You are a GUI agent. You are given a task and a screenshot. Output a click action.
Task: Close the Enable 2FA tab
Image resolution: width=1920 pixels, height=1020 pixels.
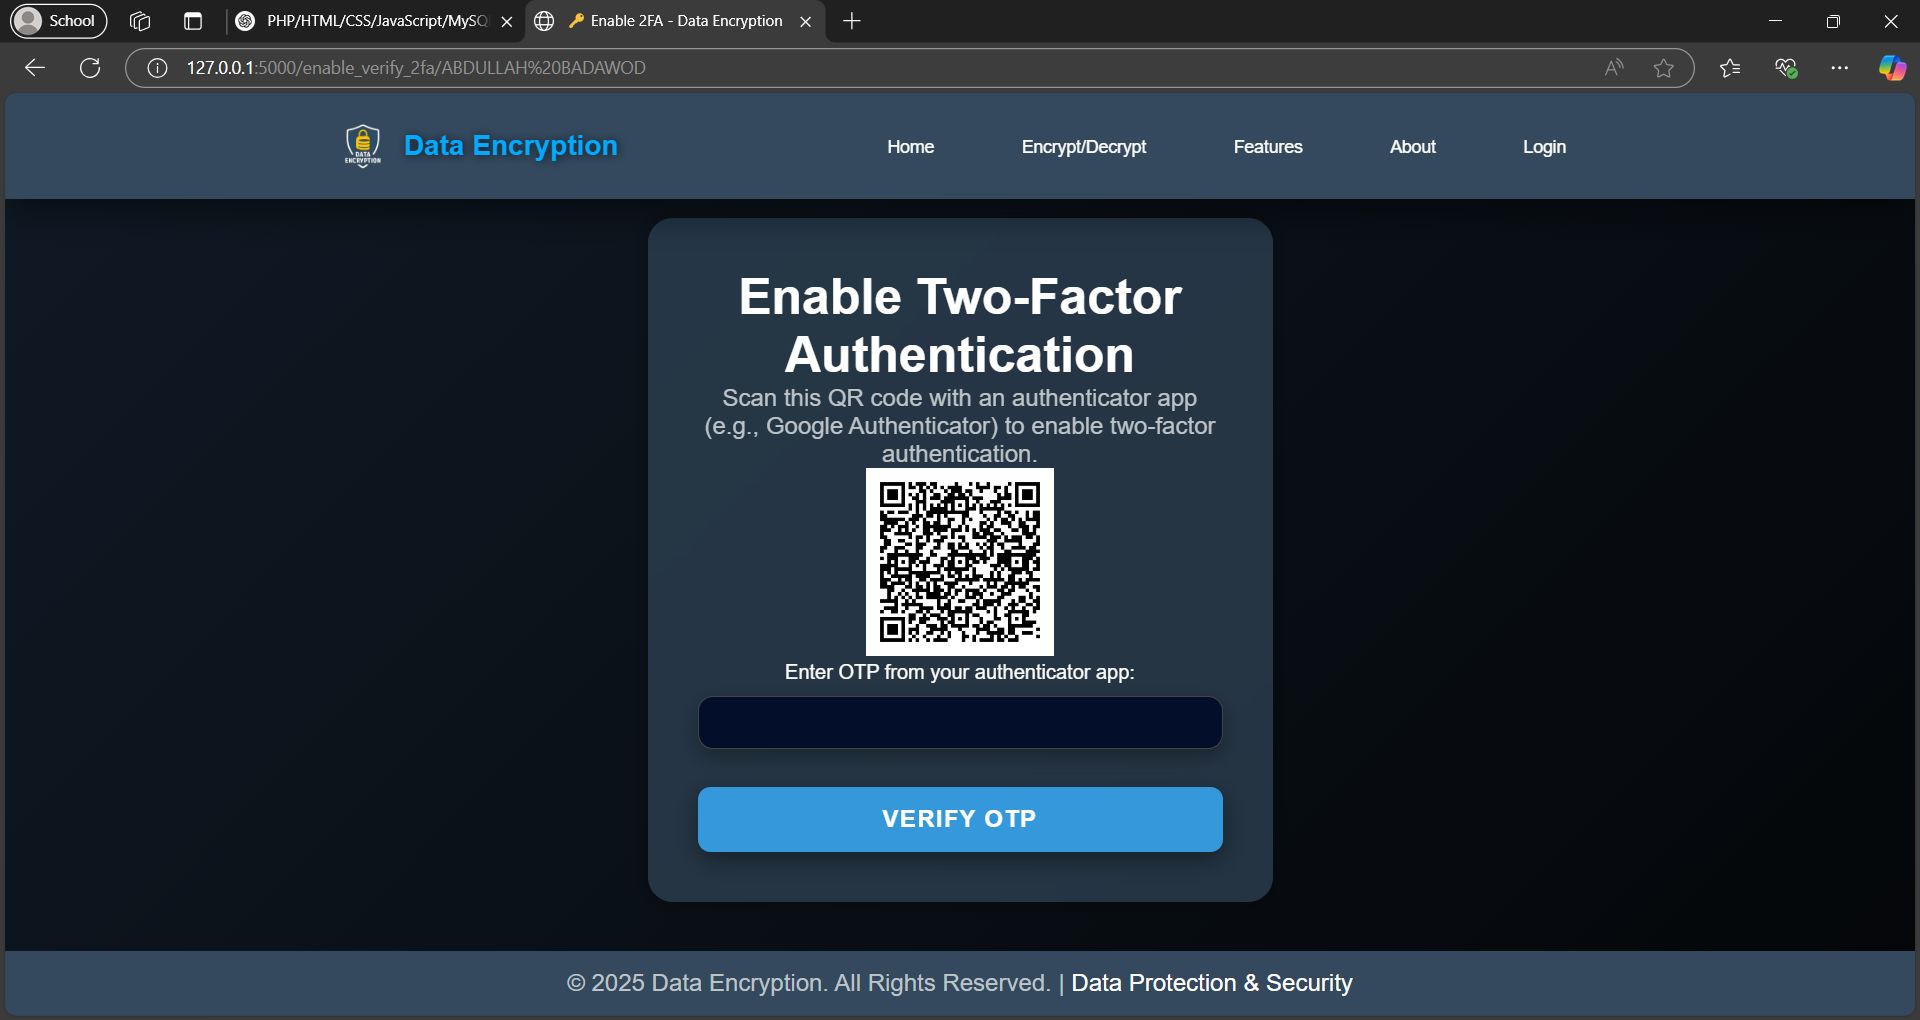(806, 21)
